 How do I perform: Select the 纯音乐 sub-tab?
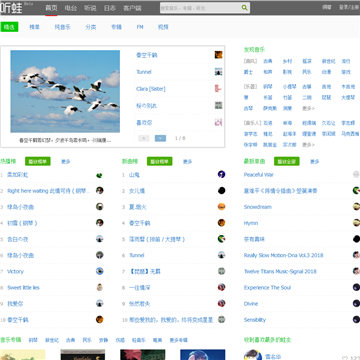pos(63,27)
